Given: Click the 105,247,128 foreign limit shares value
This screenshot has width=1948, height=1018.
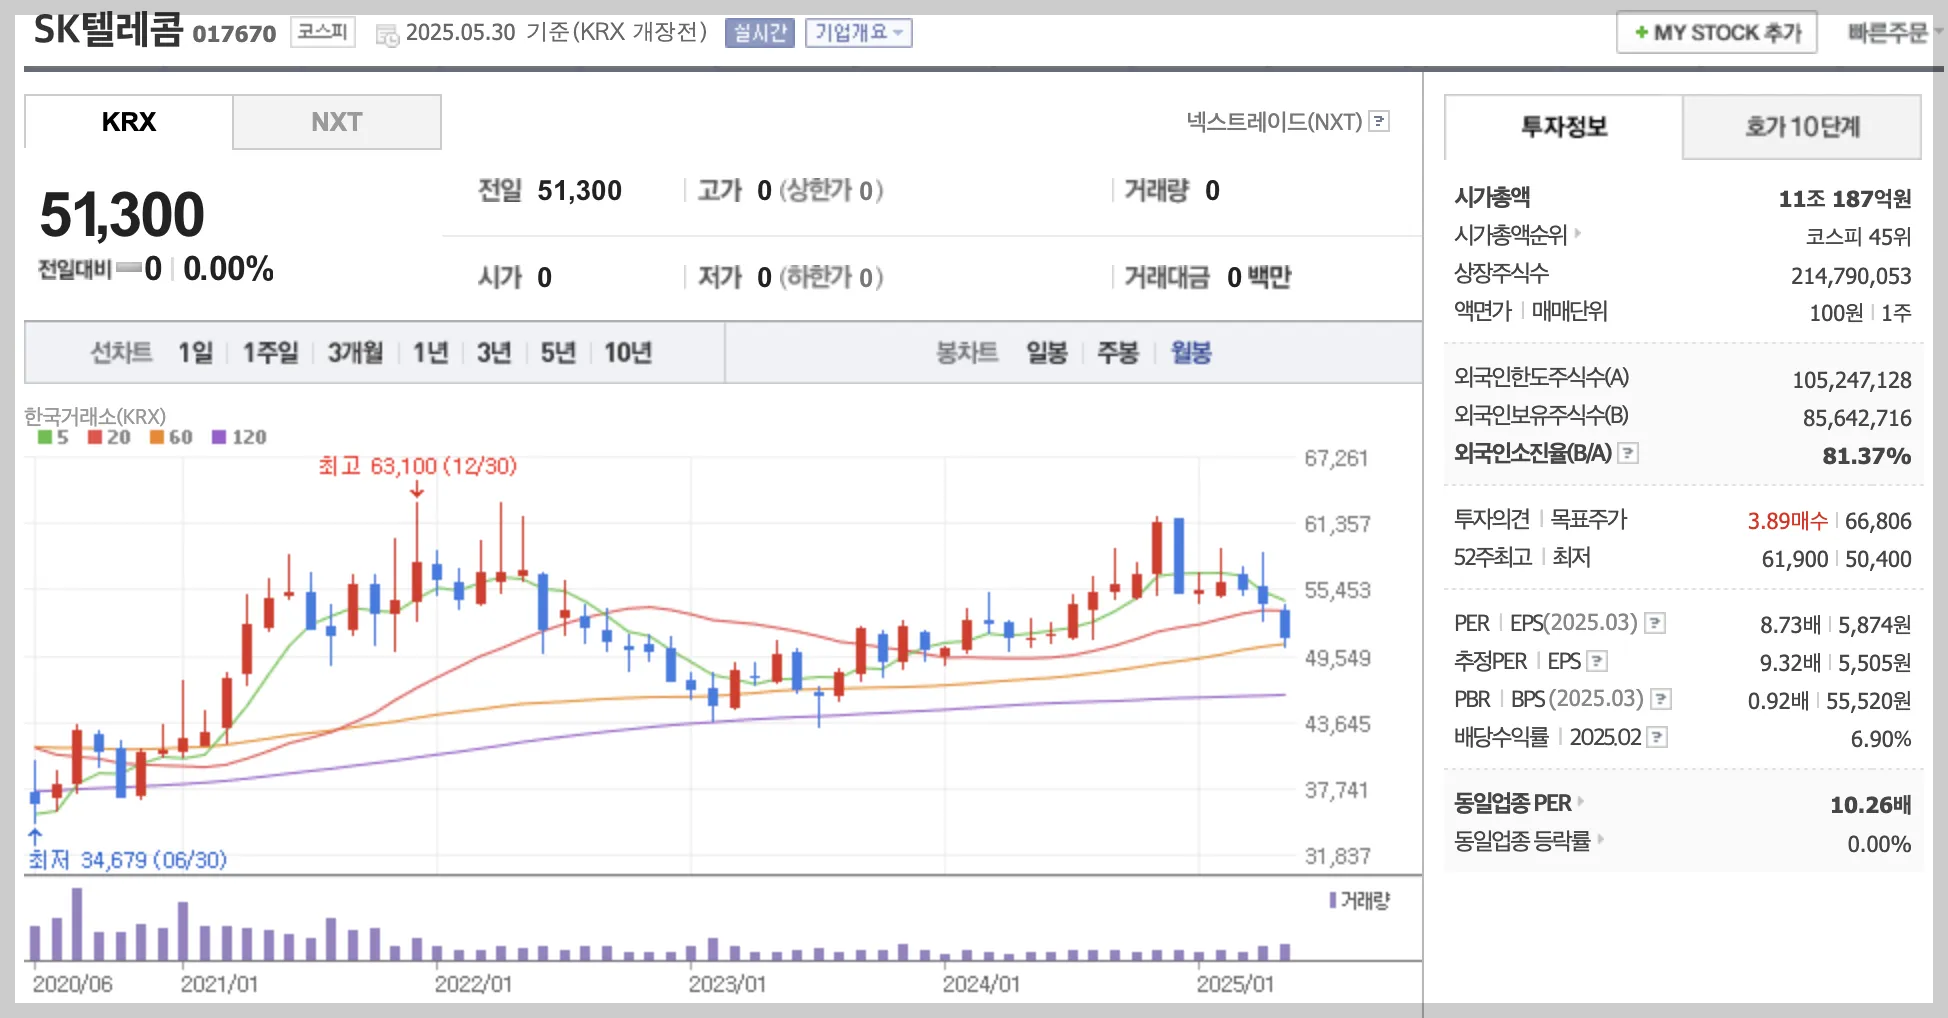Looking at the screenshot, I should 1851,380.
